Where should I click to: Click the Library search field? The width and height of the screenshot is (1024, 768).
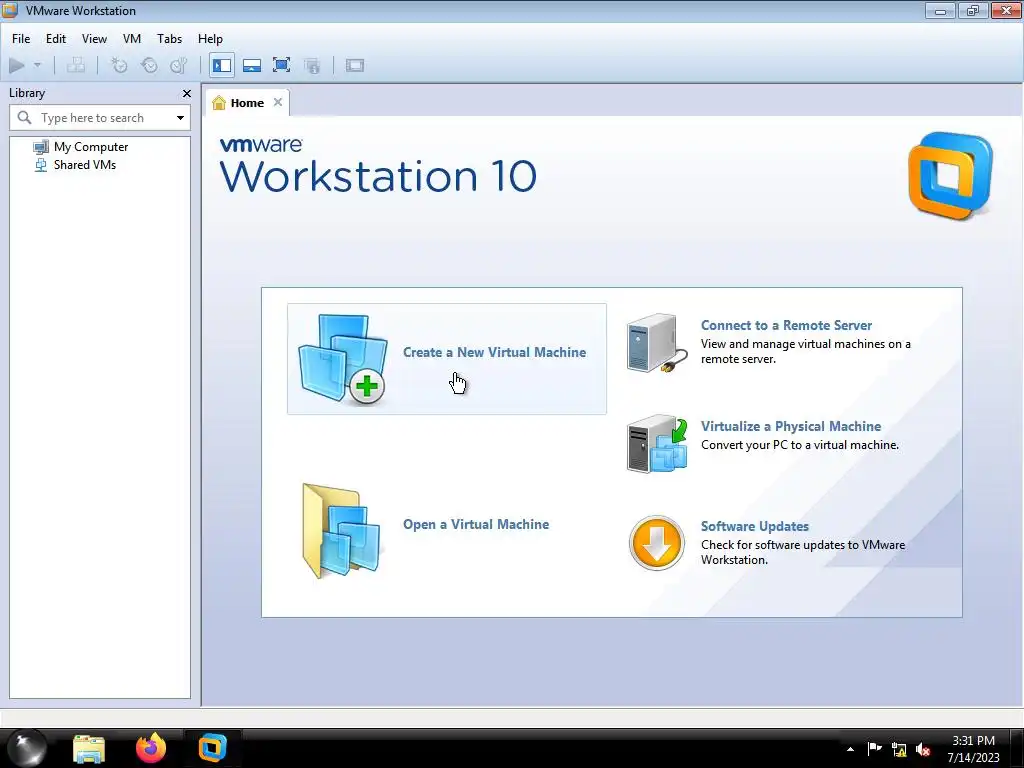tap(100, 118)
